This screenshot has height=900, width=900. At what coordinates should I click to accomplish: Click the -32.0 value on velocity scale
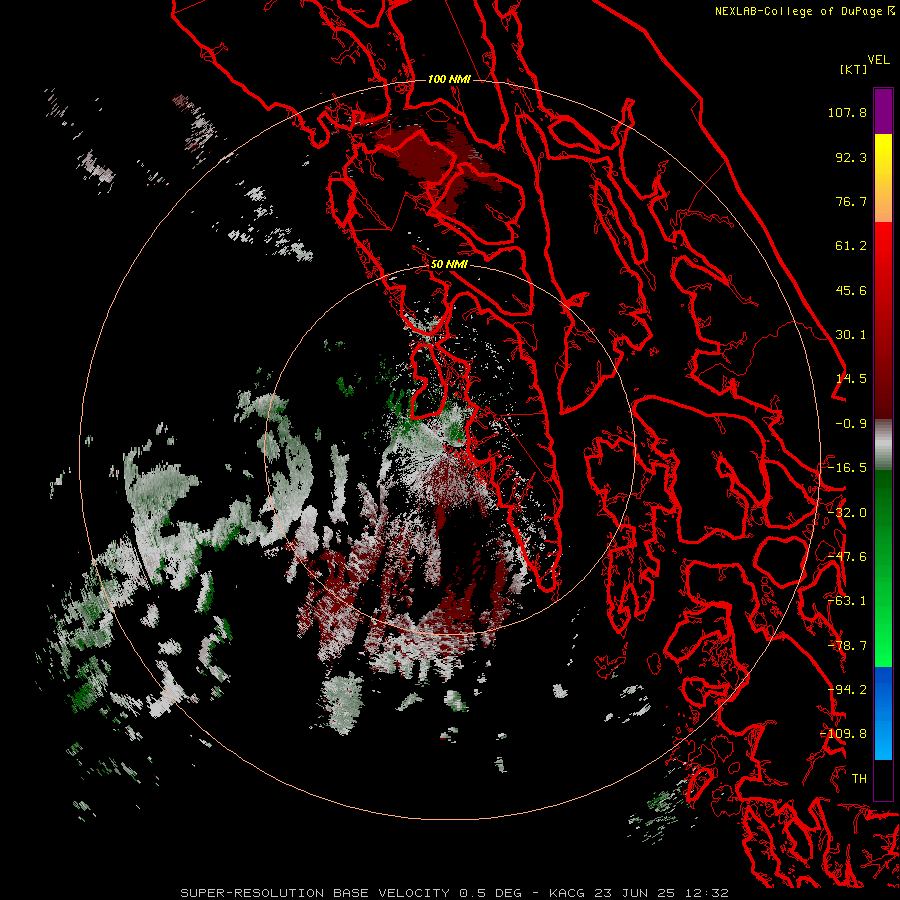coord(847,513)
